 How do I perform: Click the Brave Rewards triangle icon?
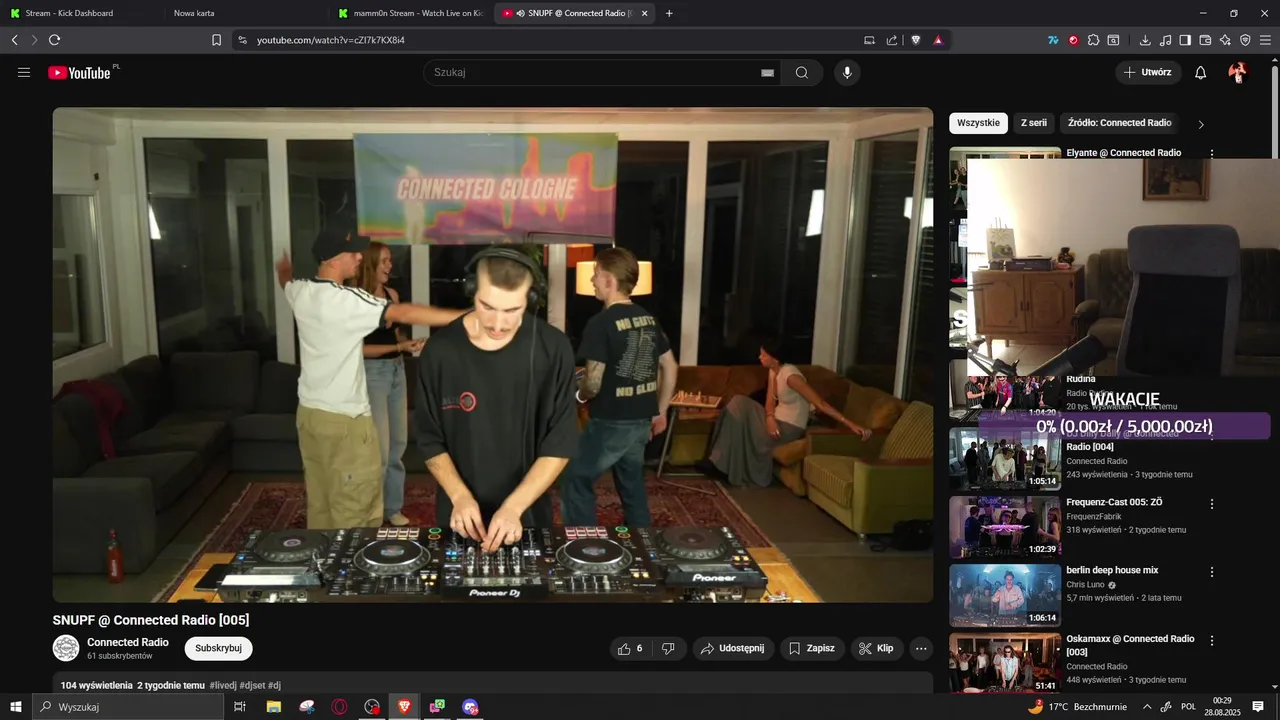click(938, 40)
